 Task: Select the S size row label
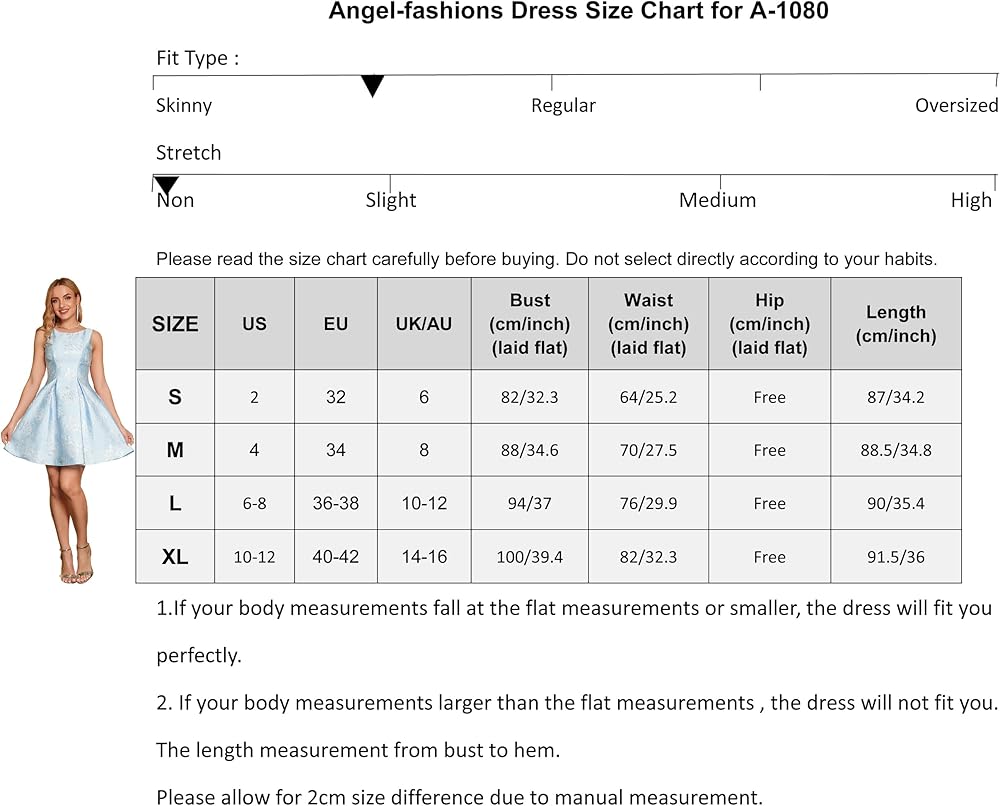pyautogui.click(x=175, y=397)
